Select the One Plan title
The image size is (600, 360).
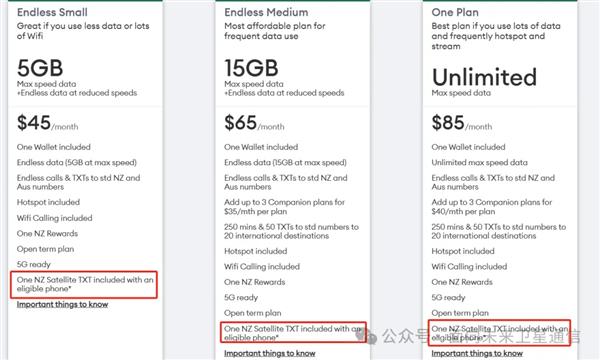point(455,12)
